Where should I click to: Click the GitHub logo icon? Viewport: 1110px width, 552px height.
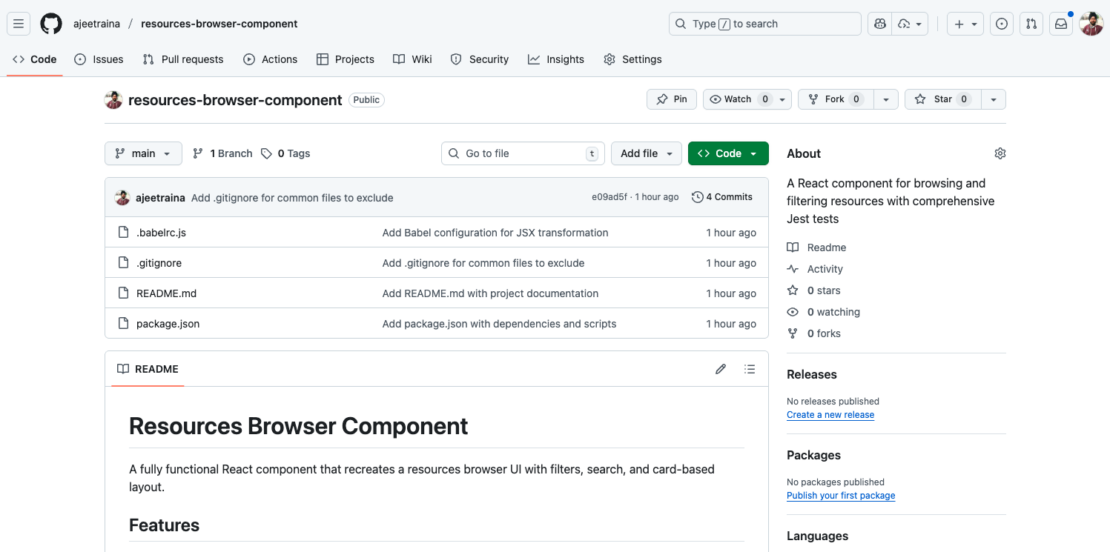tap(51, 24)
